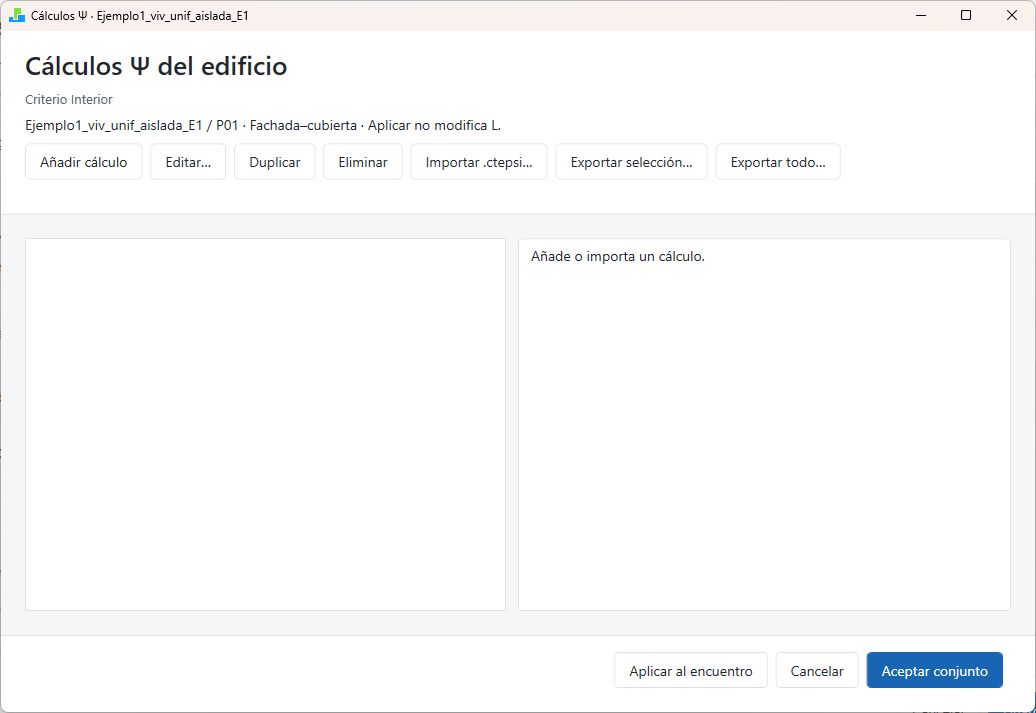Click the Añadir cálculo button
The width and height of the screenshot is (1036, 713).
(x=83, y=162)
